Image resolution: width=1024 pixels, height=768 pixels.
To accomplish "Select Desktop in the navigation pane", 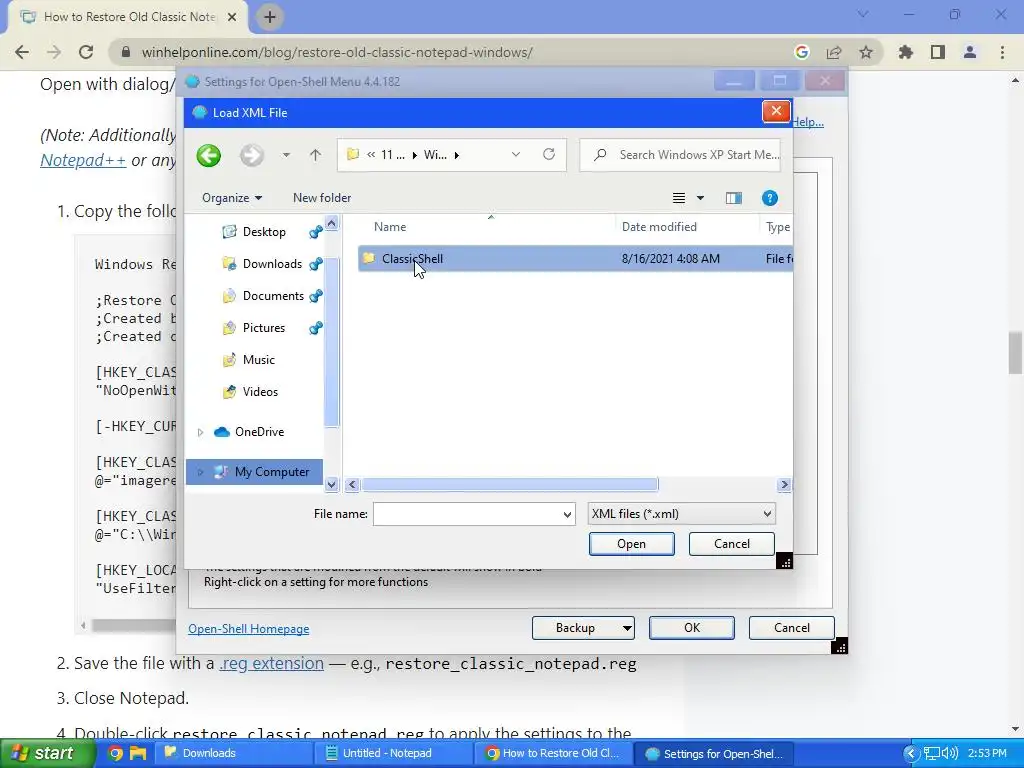I will coord(264,232).
